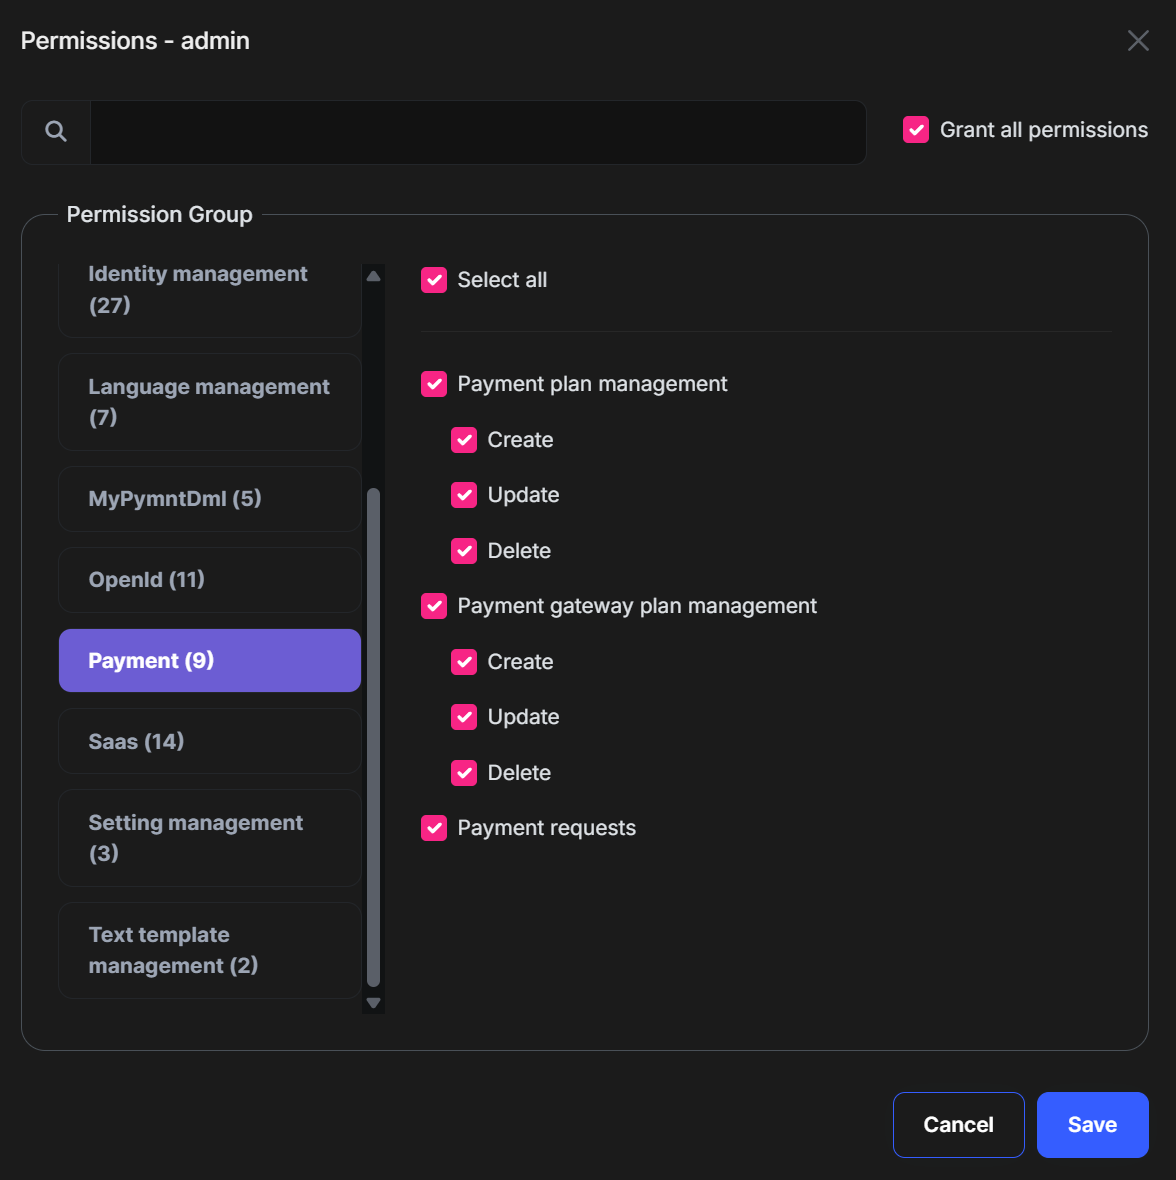Open Text template management (2) group

pos(209,950)
